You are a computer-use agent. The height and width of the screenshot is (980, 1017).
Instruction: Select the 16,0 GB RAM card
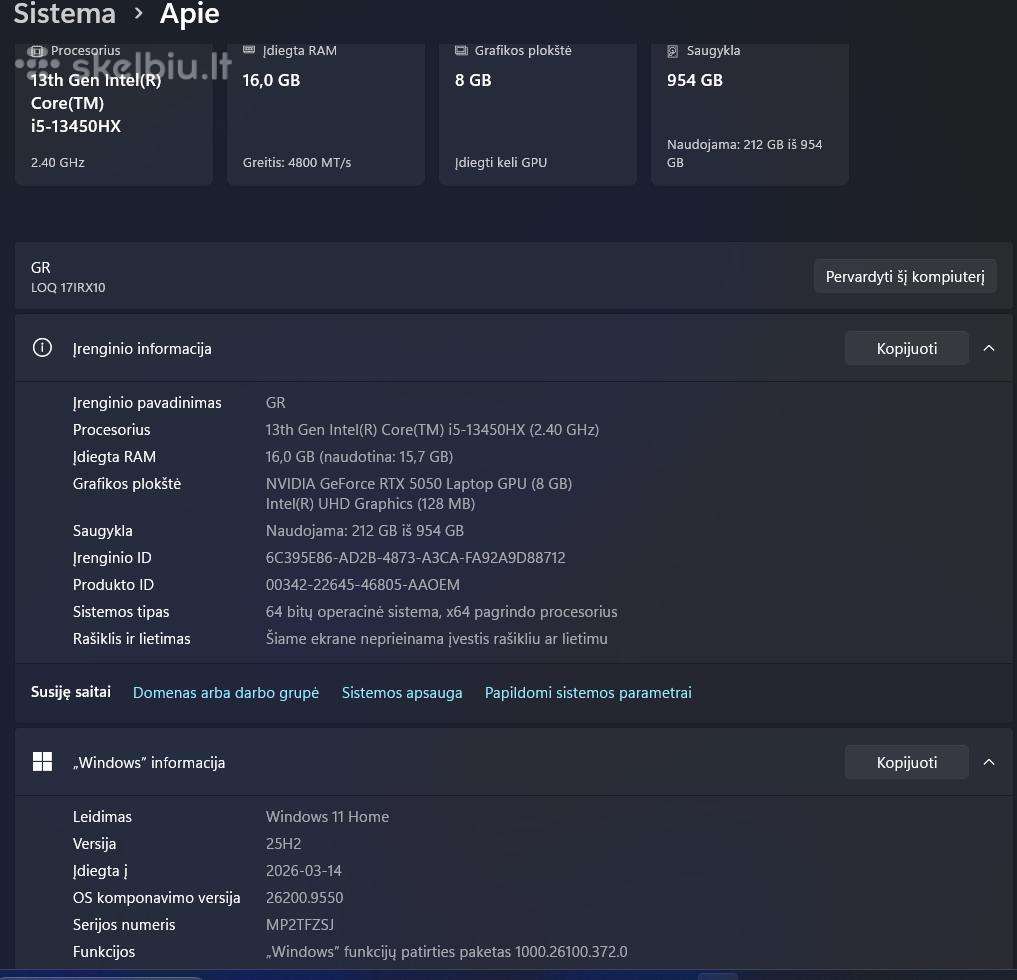tap(326, 114)
